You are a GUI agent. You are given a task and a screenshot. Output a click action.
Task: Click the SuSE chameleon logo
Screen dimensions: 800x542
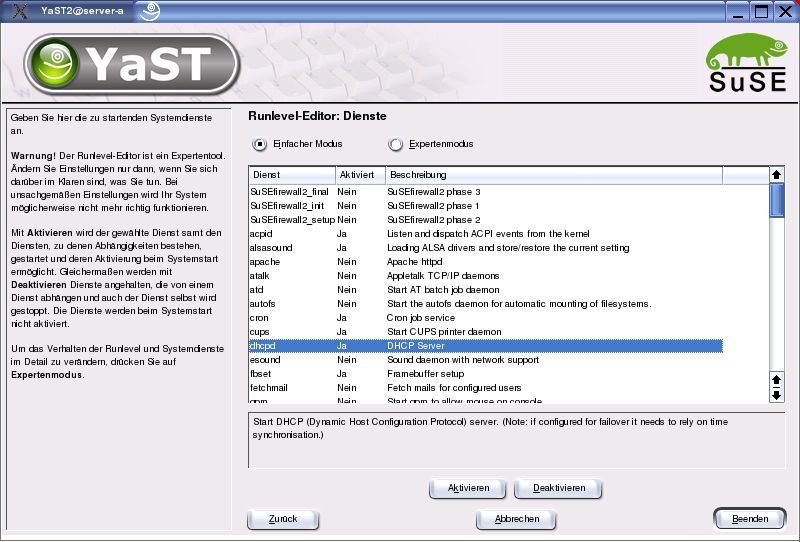(747, 63)
